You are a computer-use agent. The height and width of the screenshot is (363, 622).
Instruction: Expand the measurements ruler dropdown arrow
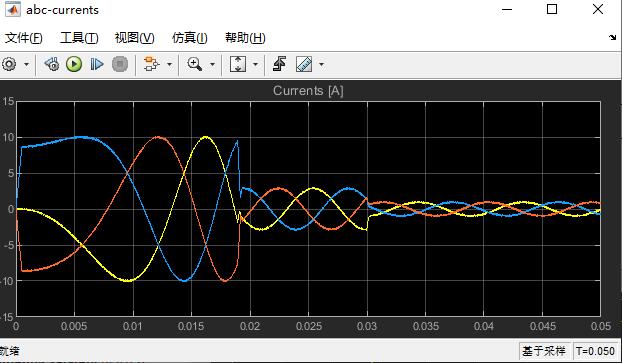(x=321, y=64)
